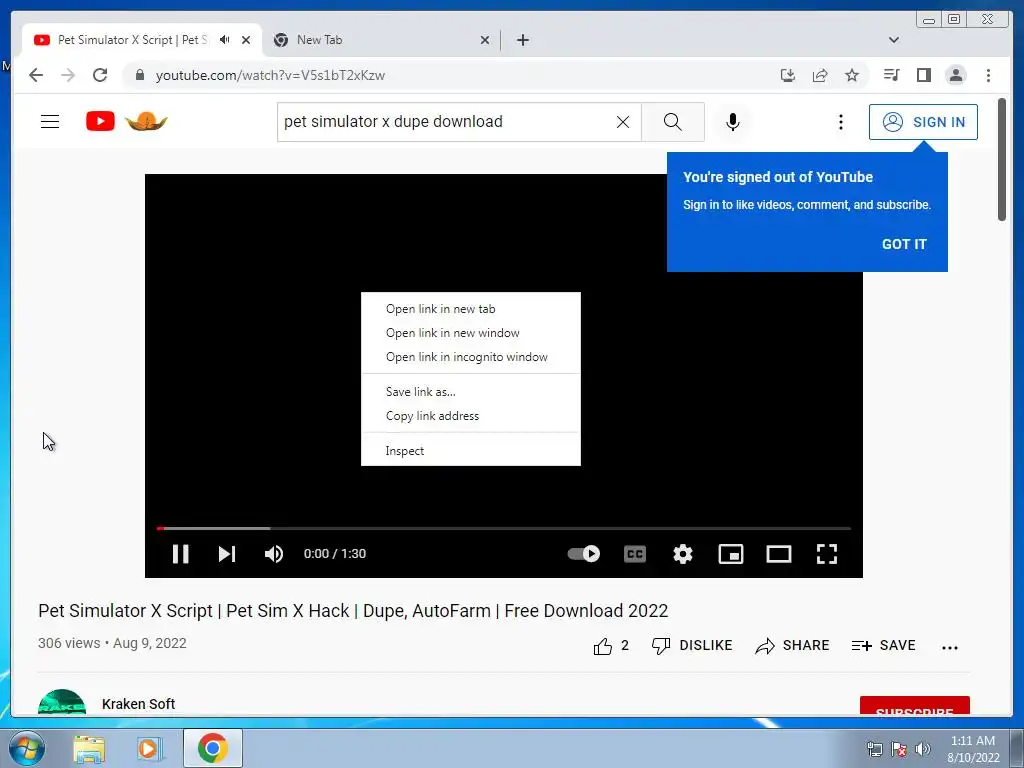Close the Pet Simulator X tab
Screen dimensions: 1024x768
click(x=246, y=40)
